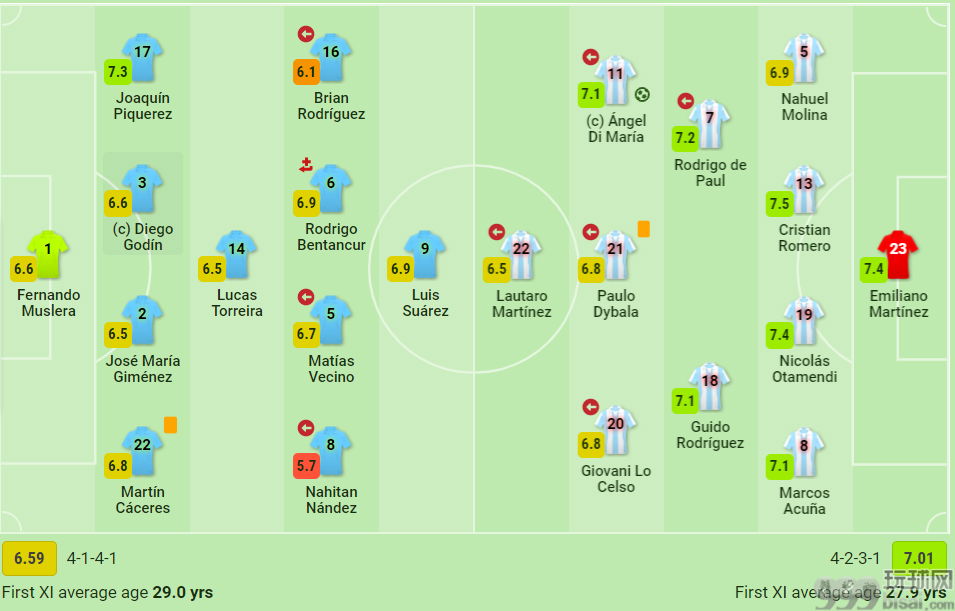Click the 6.59 team average rating
955x611 pixels.
(x=29, y=558)
